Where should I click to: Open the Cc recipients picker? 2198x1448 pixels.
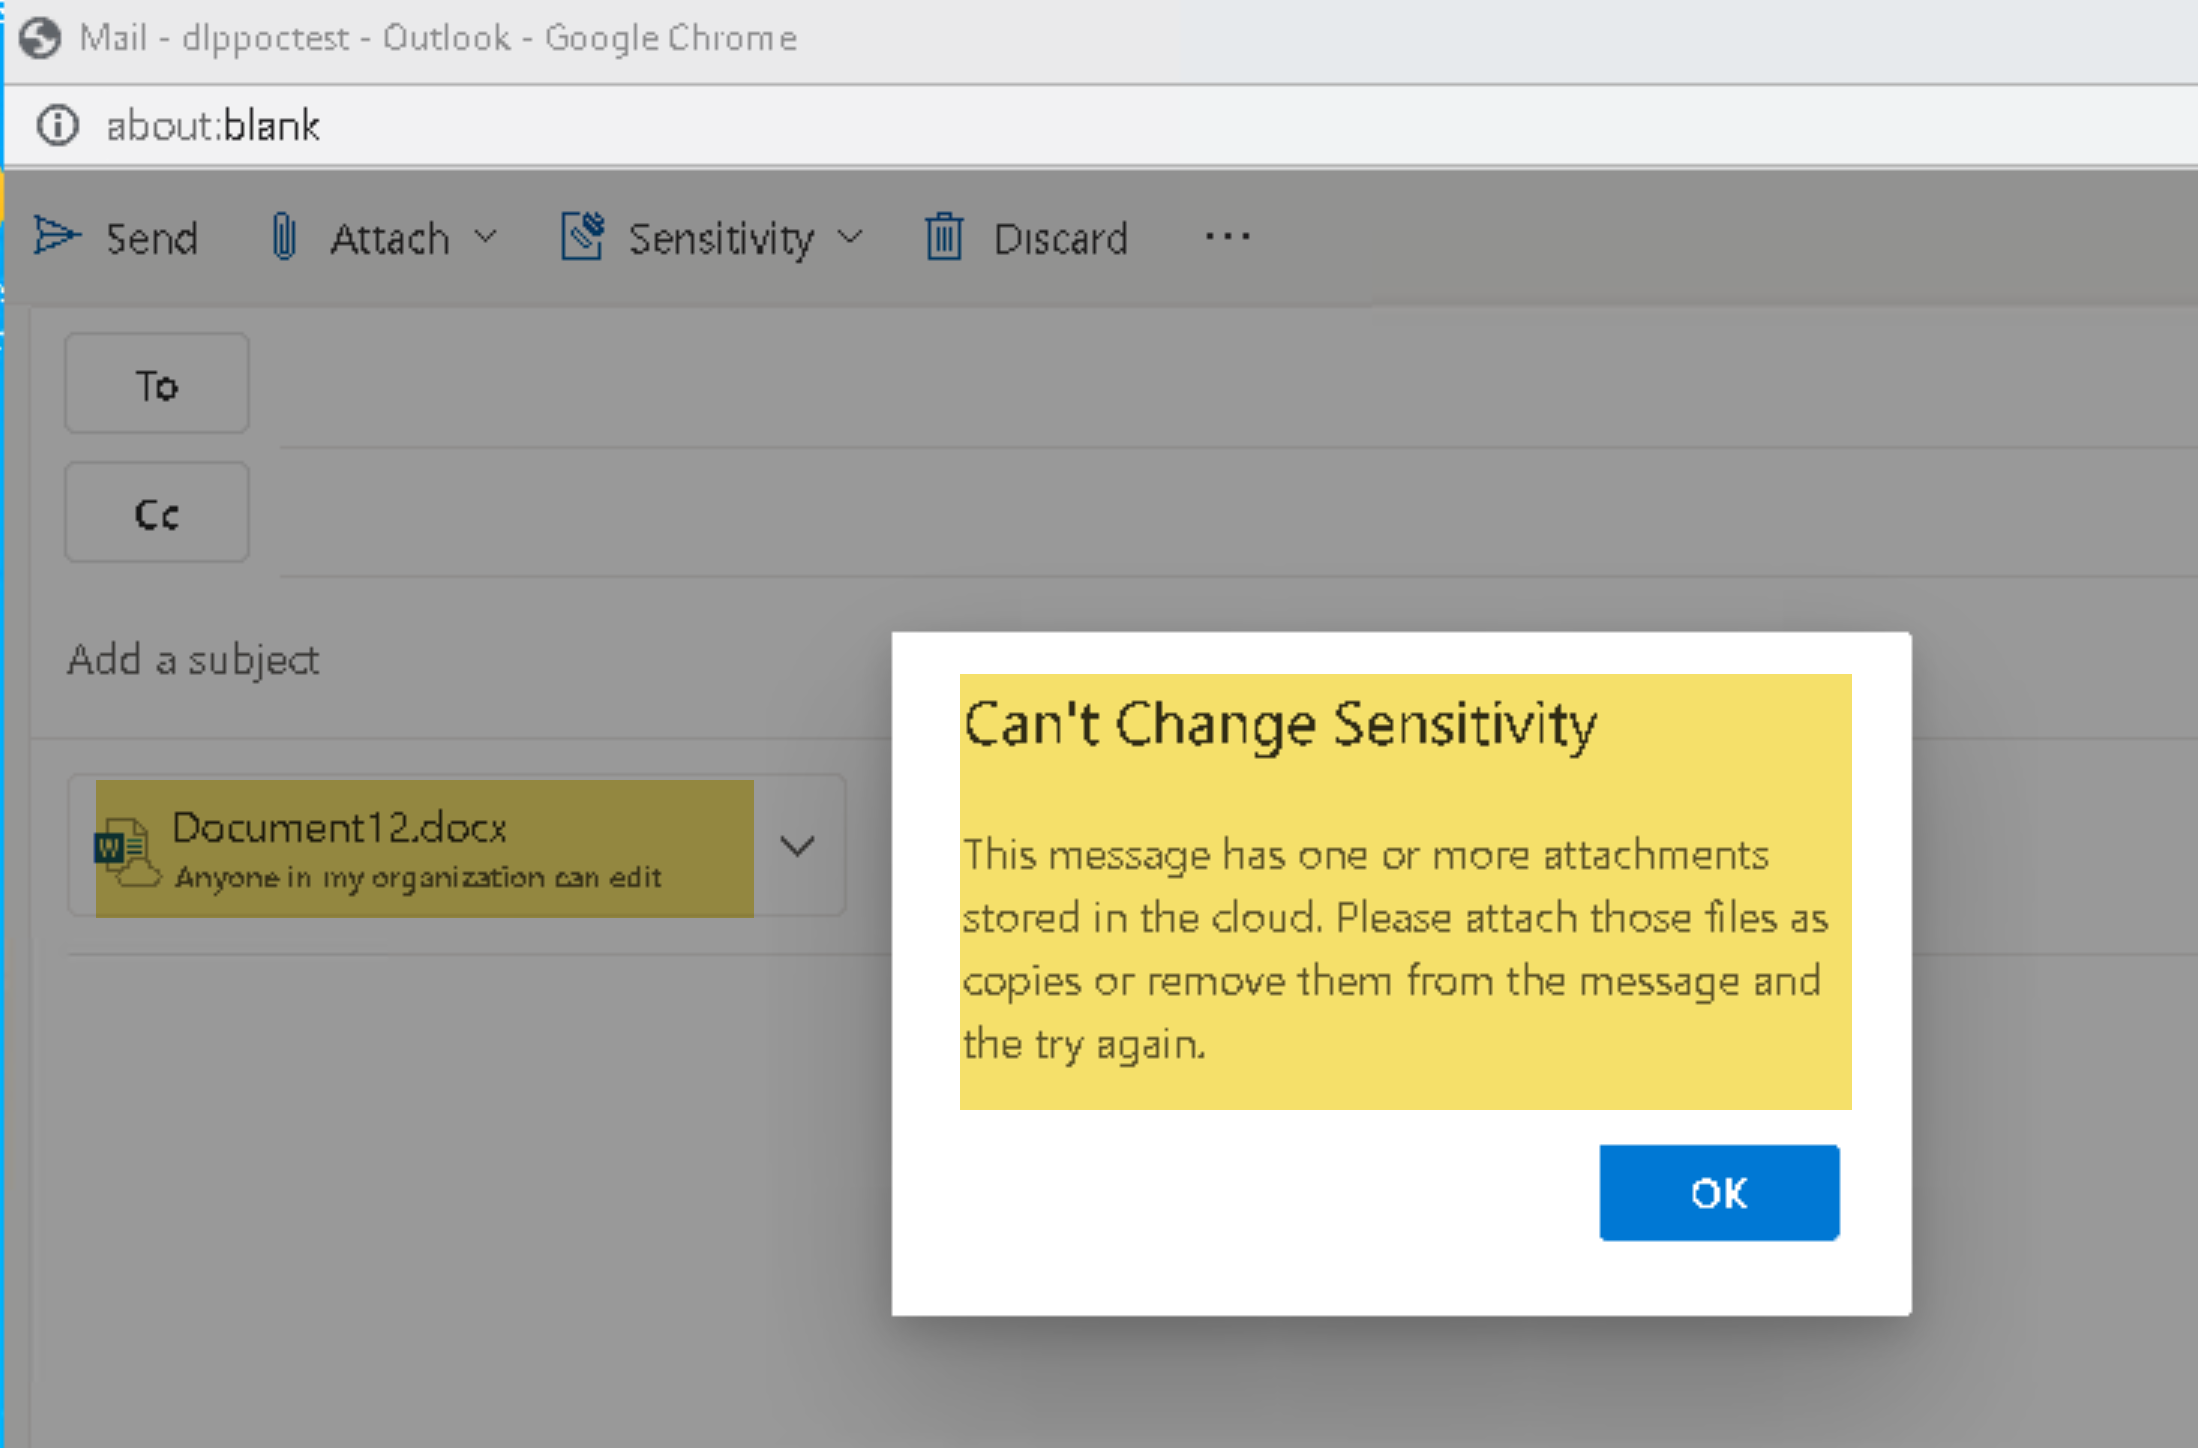[156, 511]
